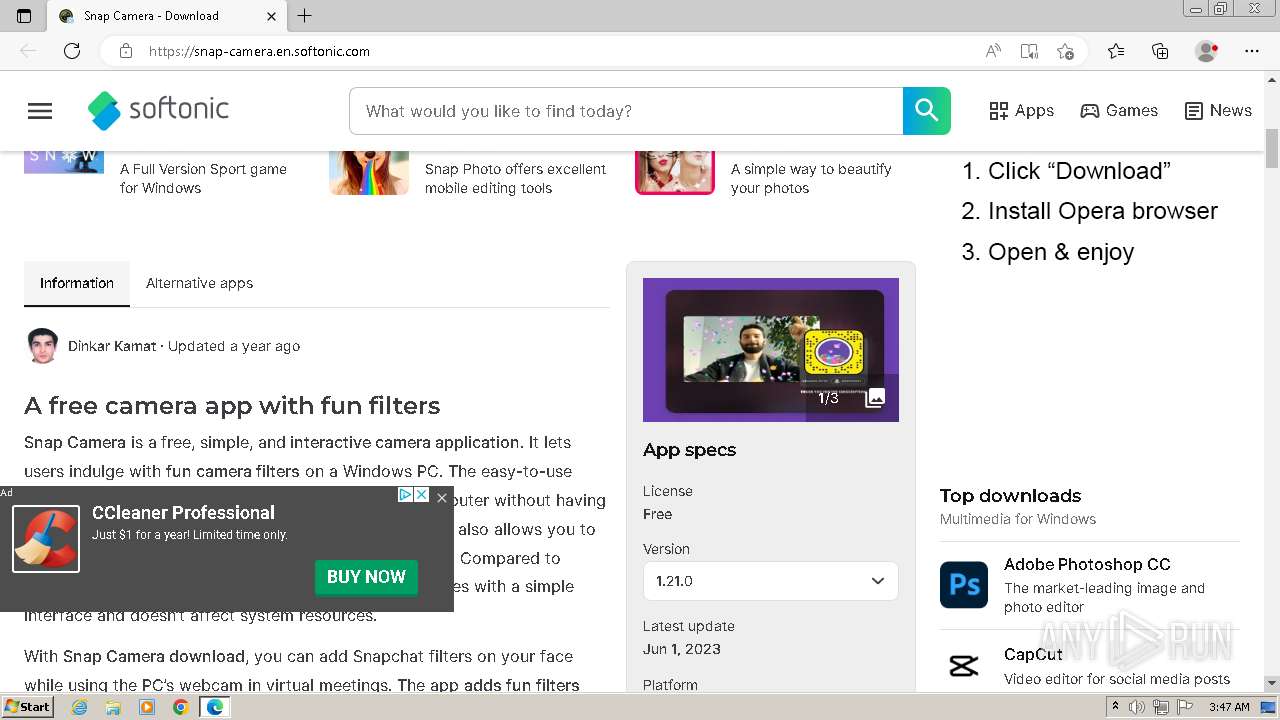Click the network tray icon
Image resolution: width=1280 pixels, height=720 pixels.
(x=1161, y=707)
